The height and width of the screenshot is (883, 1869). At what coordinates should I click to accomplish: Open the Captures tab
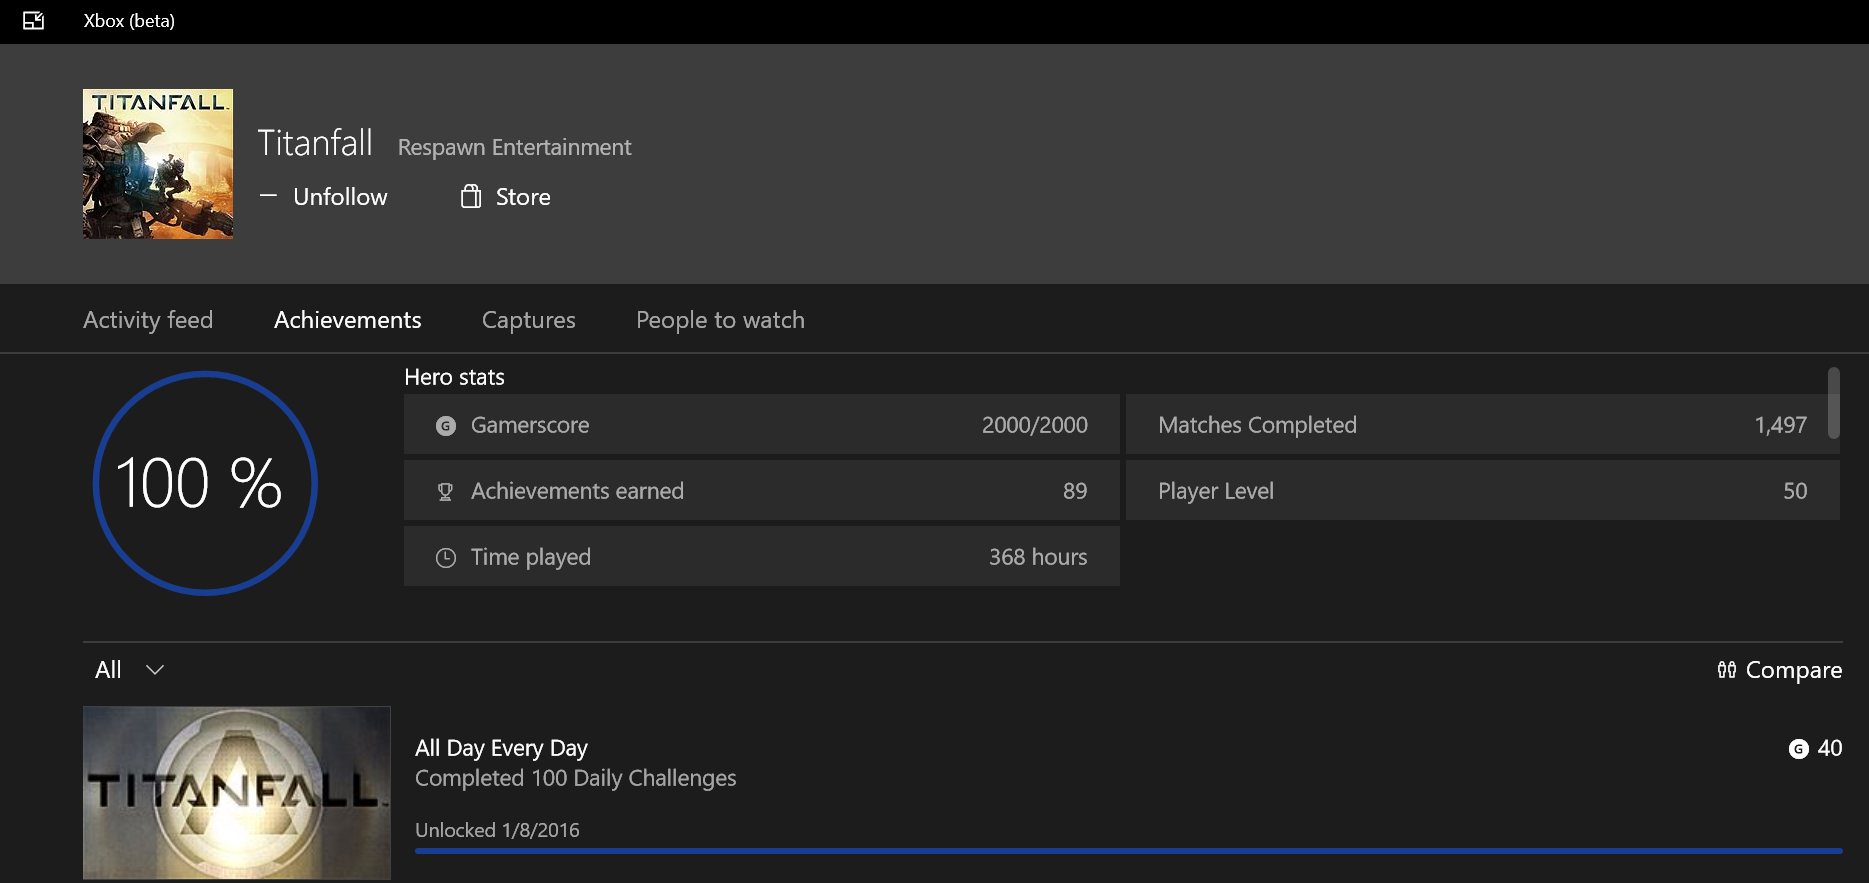click(x=528, y=320)
